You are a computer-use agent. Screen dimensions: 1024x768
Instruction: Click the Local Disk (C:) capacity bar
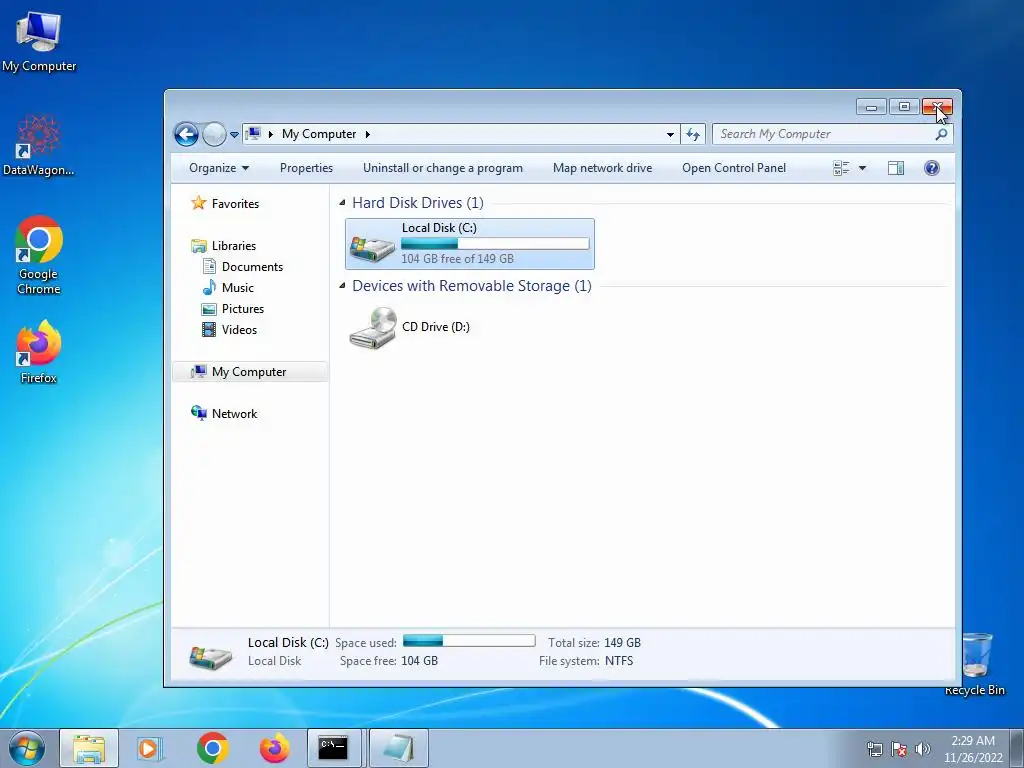click(x=495, y=244)
